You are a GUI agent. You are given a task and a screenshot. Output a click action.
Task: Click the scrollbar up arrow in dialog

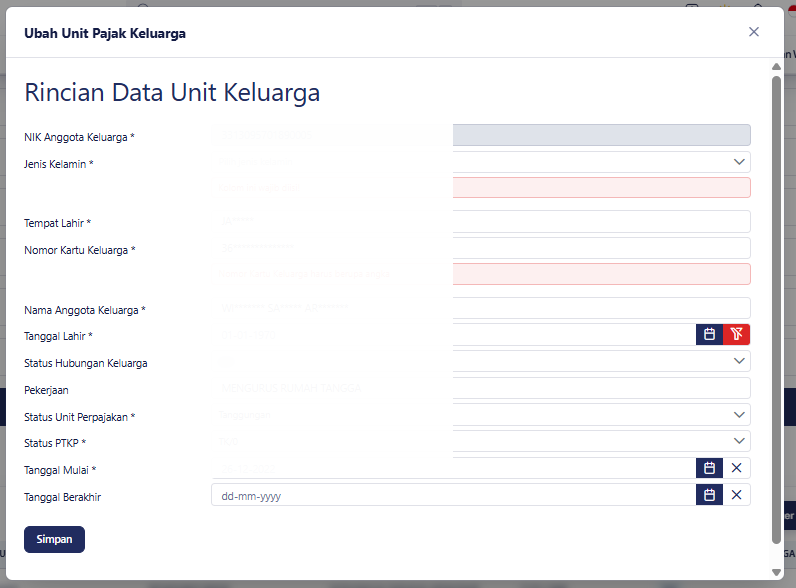[776, 67]
